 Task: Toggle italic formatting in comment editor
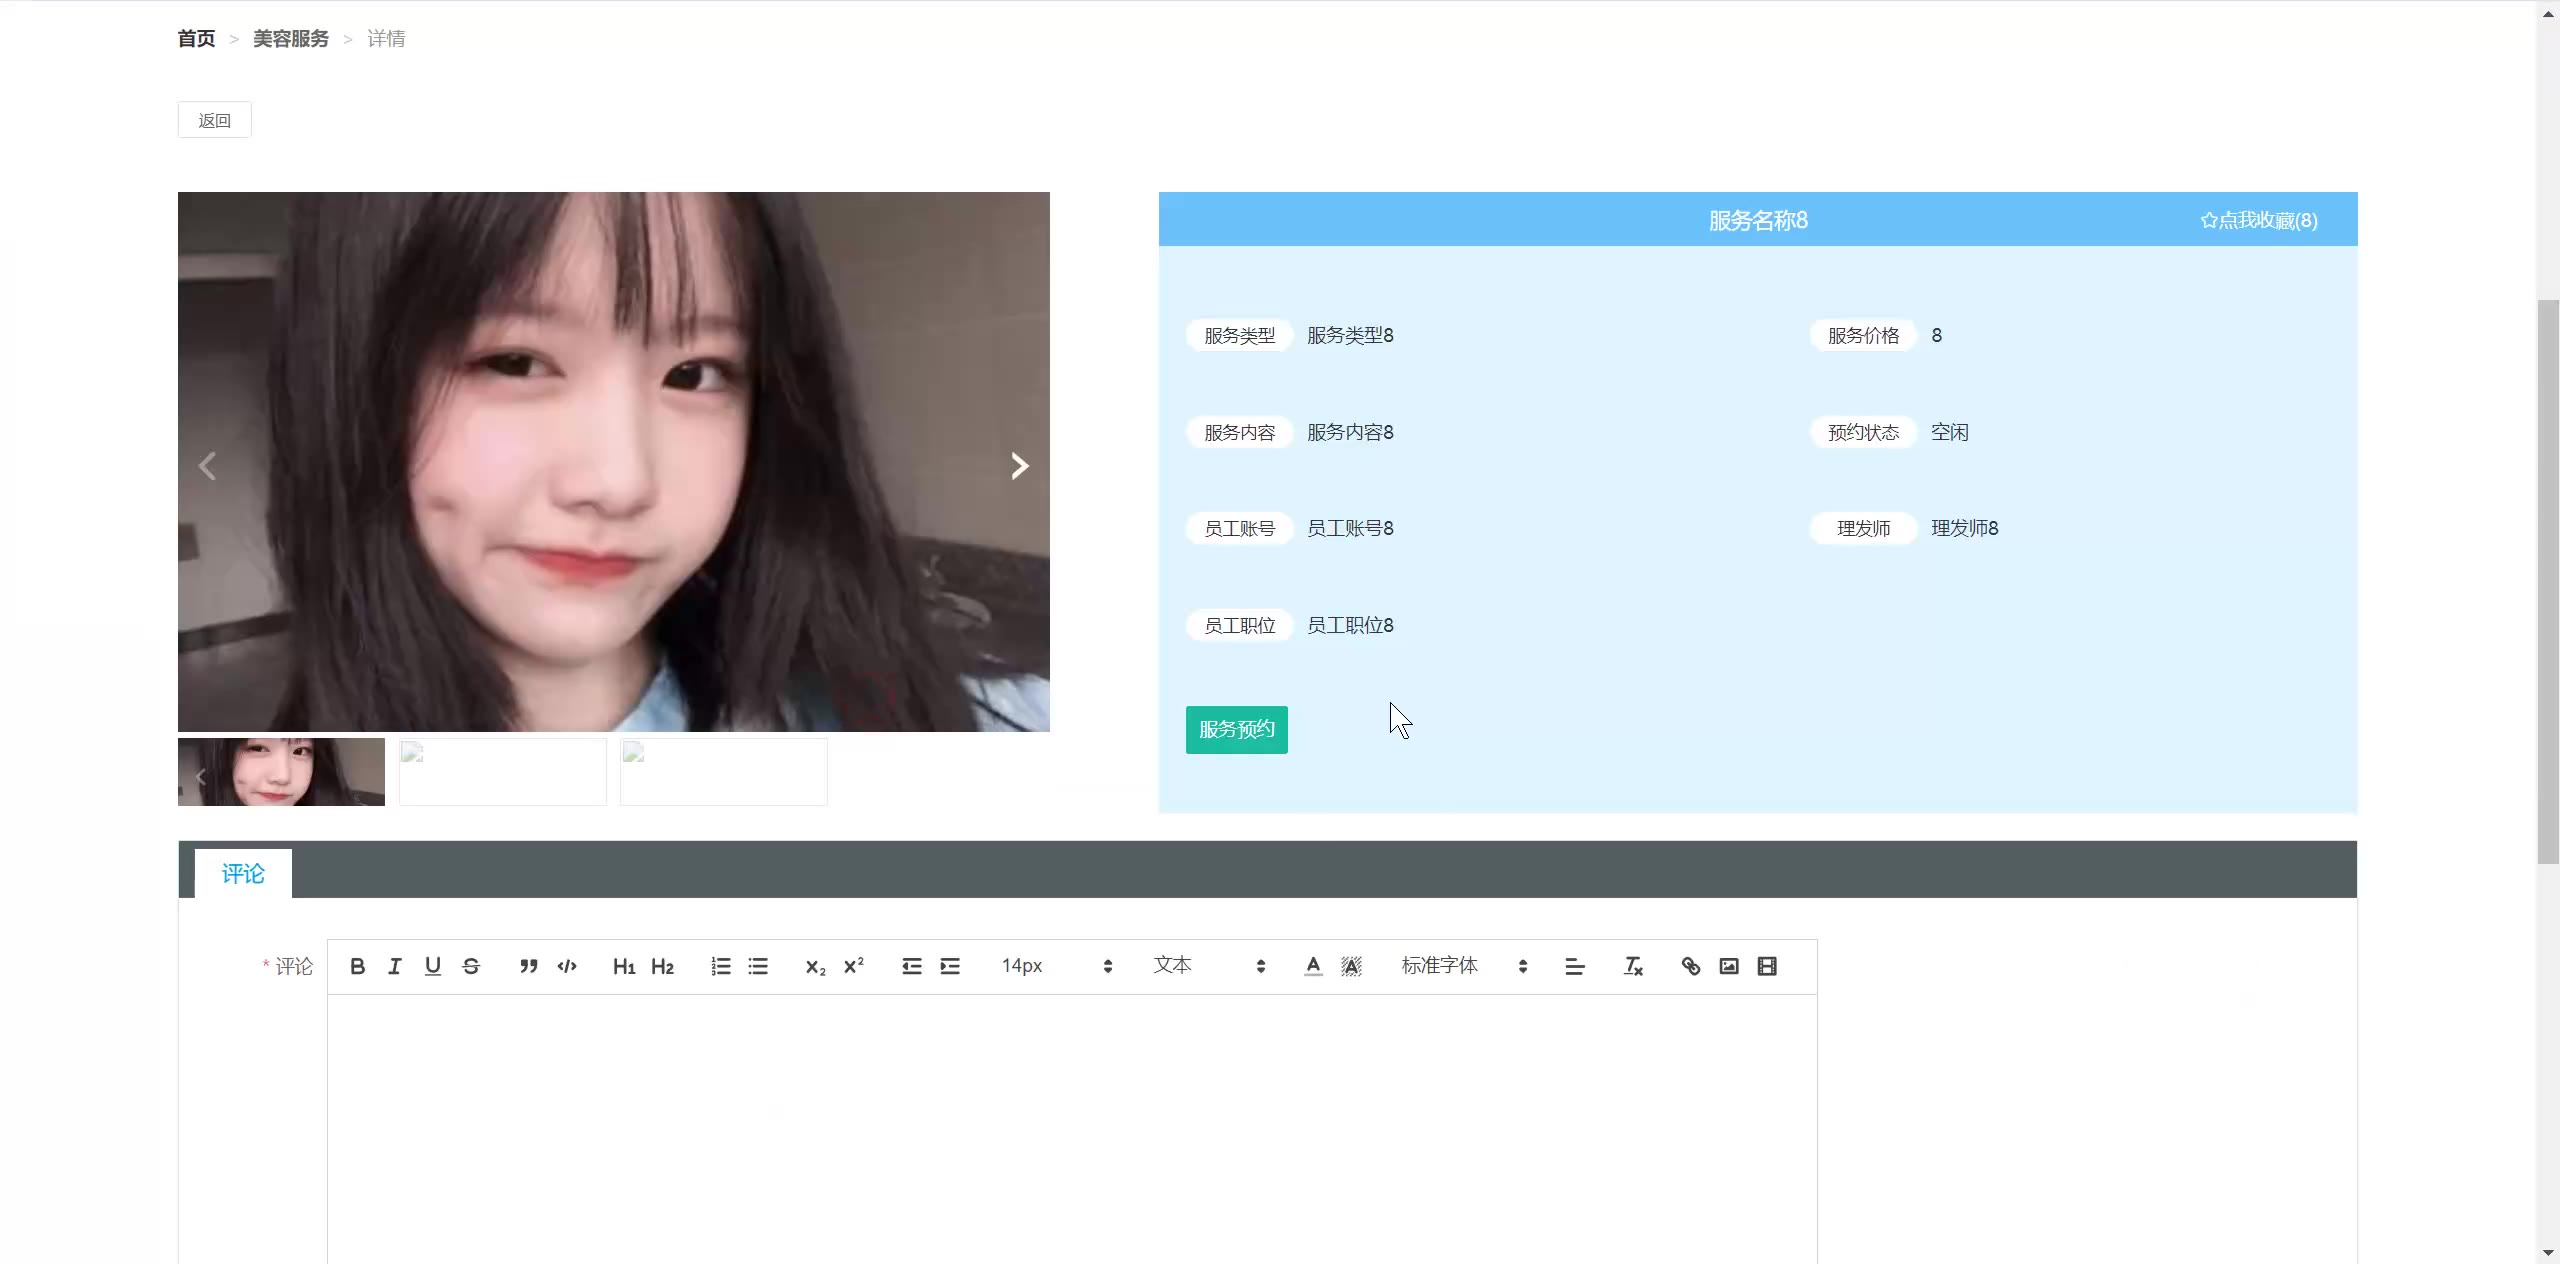pyautogui.click(x=395, y=966)
